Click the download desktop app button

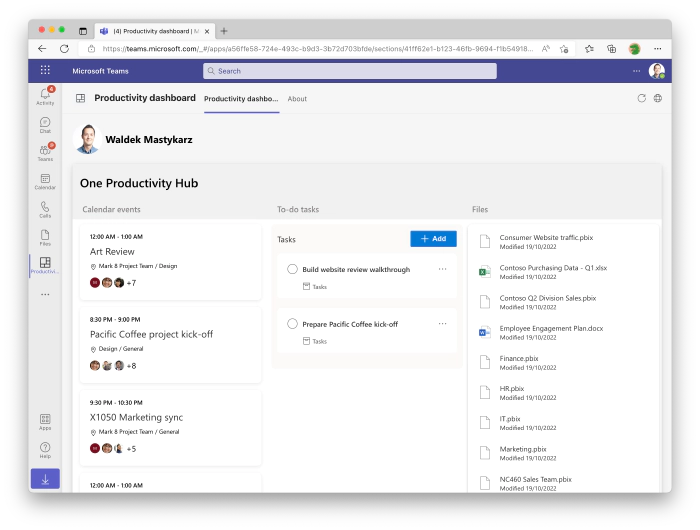pos(45,479)
